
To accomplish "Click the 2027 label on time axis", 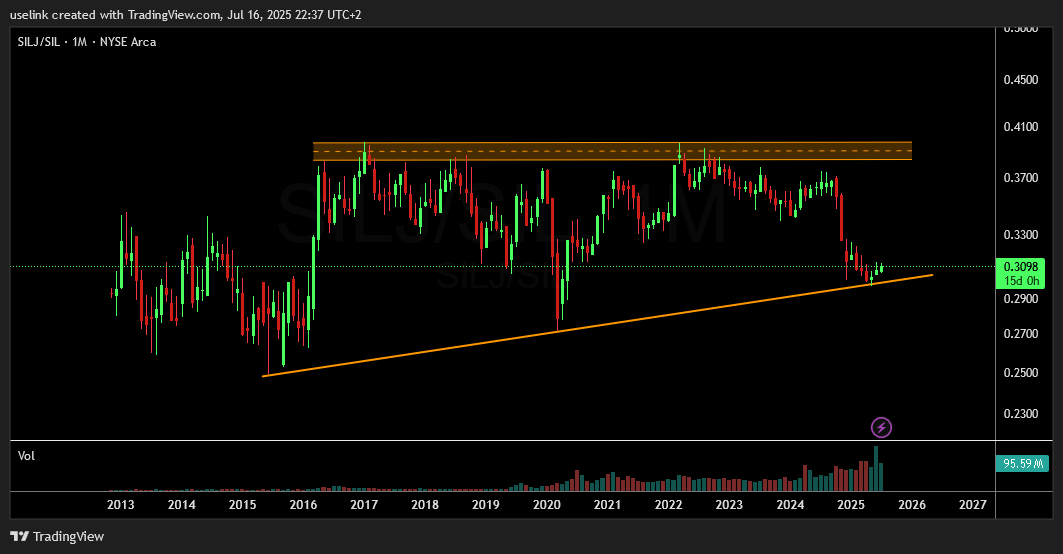I will click(x=973, y=504).
